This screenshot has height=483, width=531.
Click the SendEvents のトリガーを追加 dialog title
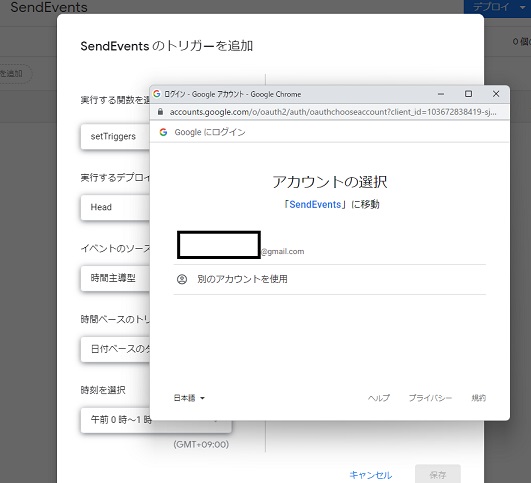point(167,46)
